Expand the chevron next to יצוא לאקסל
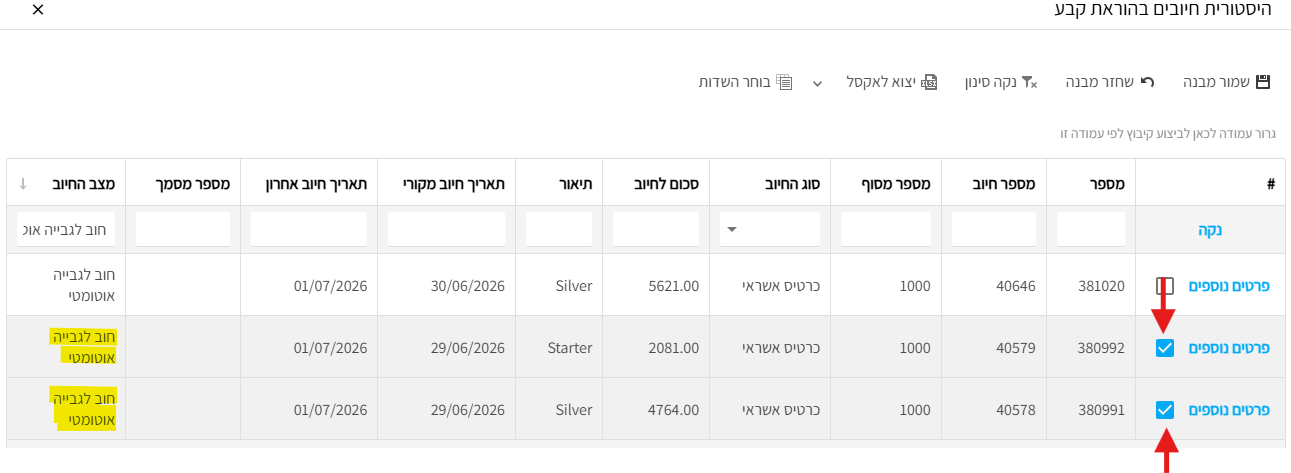Viewport: 1291px width, 473px height. (x=817, y=83)
